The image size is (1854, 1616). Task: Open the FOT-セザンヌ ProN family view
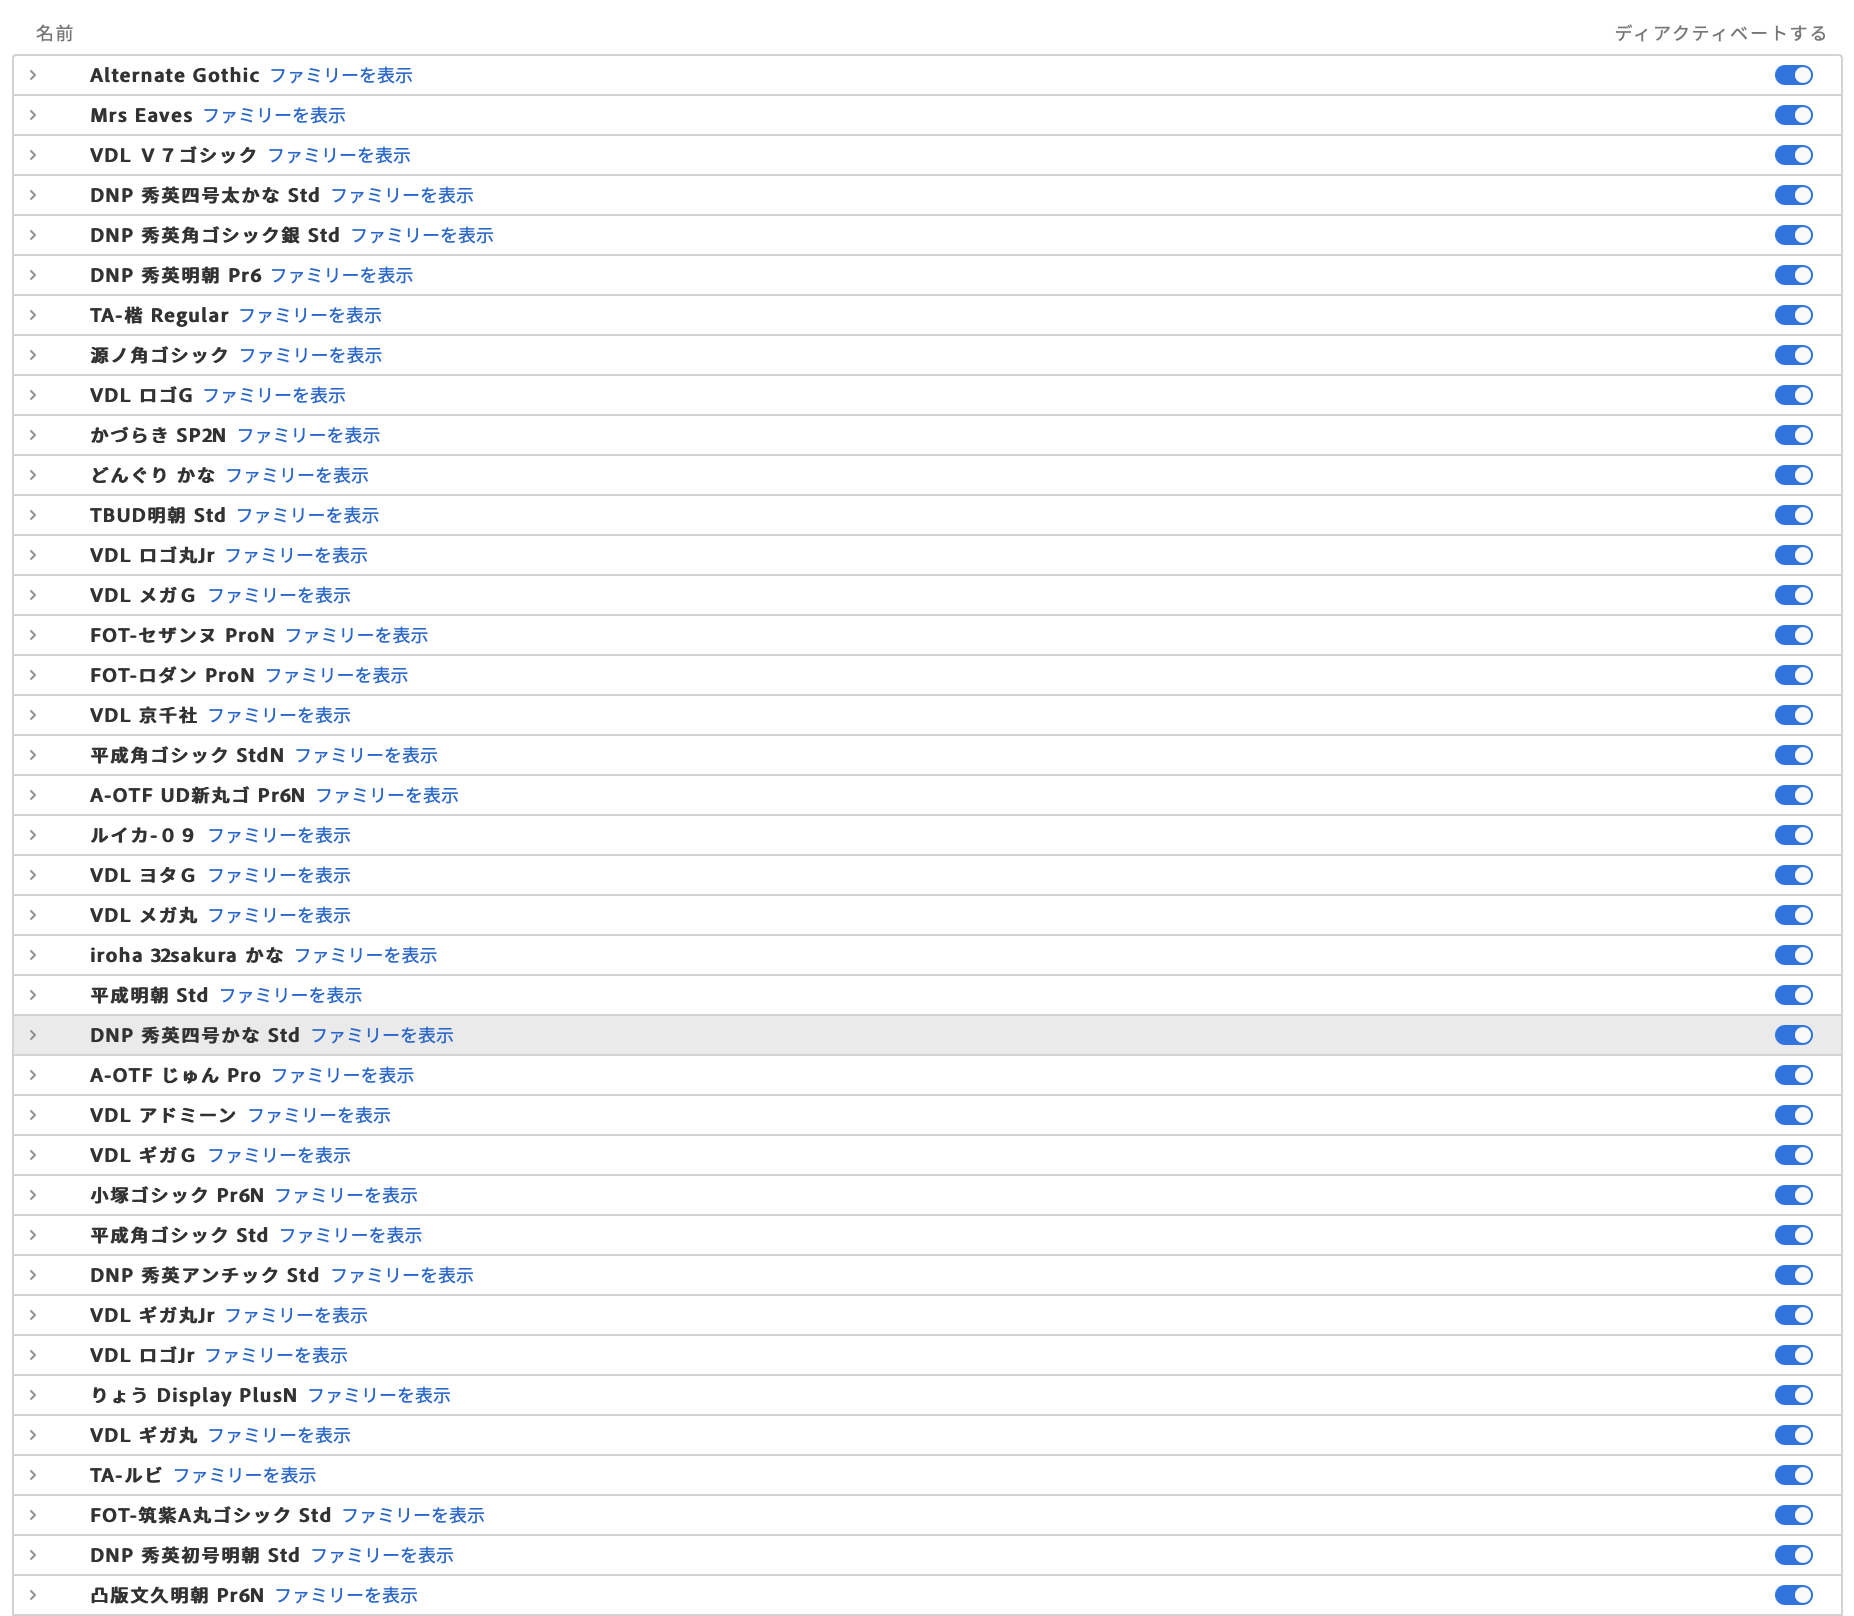[x=357, y=635]
